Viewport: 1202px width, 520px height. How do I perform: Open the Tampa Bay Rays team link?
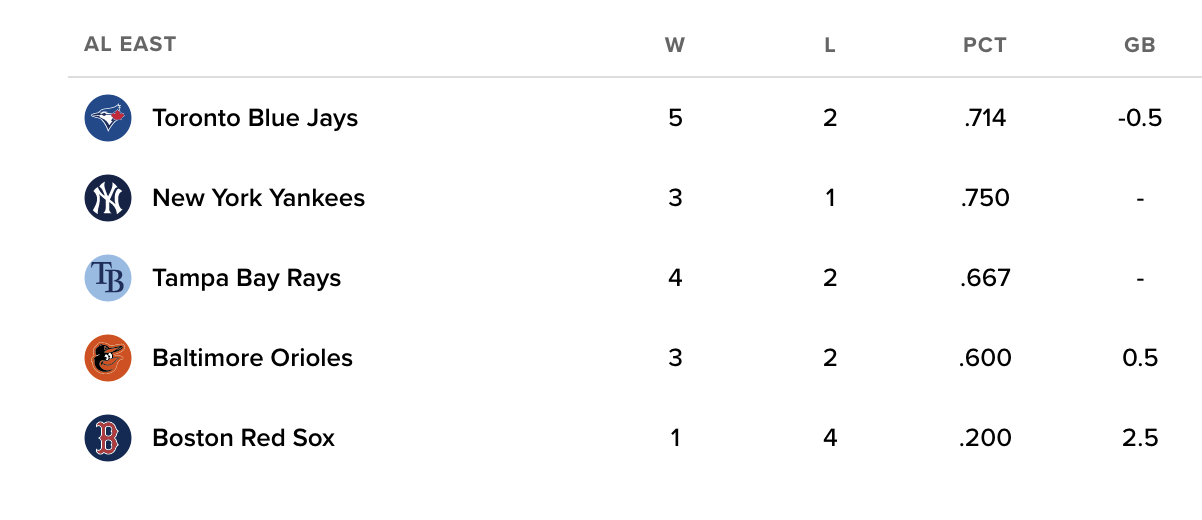coord(247,278)
